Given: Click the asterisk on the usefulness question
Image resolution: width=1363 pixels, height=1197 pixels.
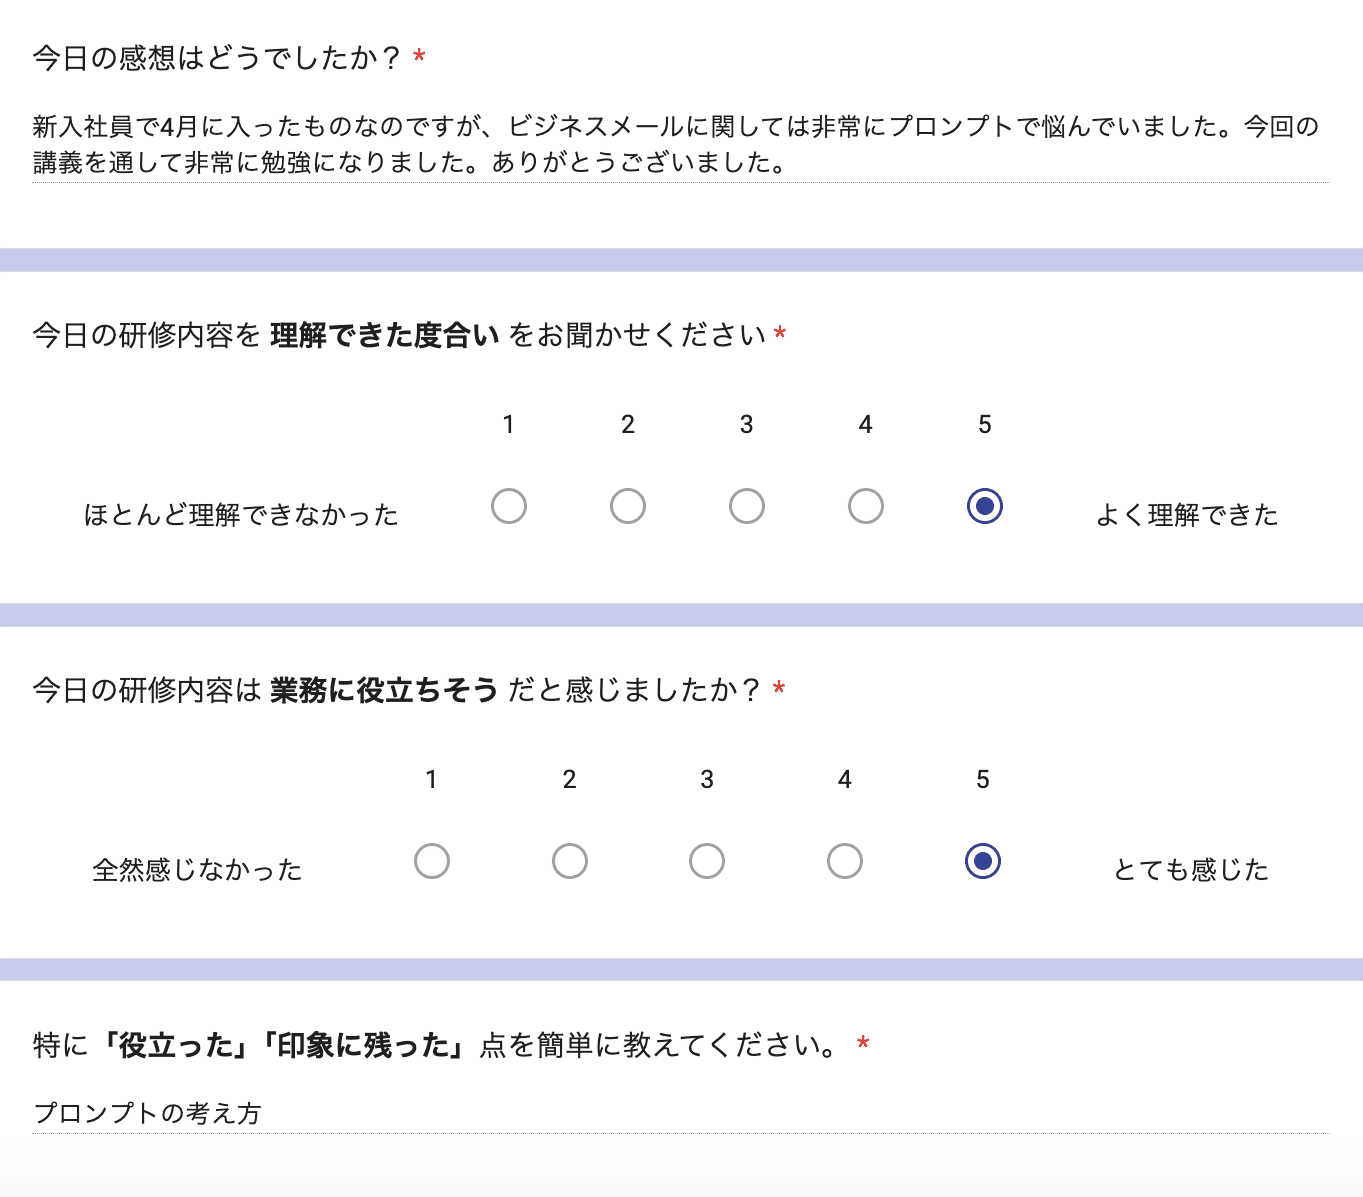Looking at the screenshot, I should click(x=777, y=688).
